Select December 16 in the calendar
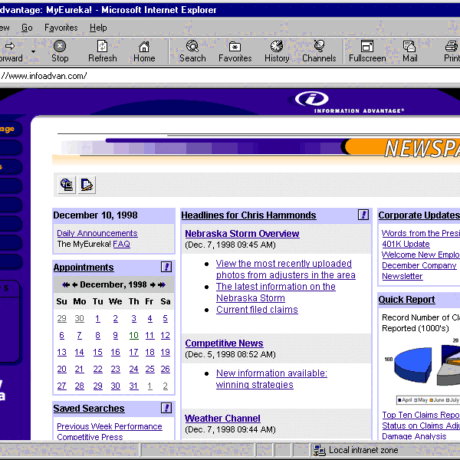460x460 pixels. 115,352
